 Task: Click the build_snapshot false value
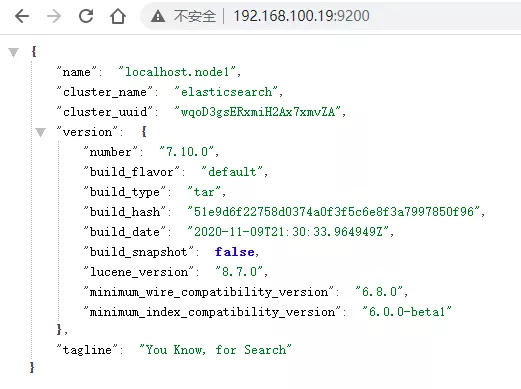point(235,252)
